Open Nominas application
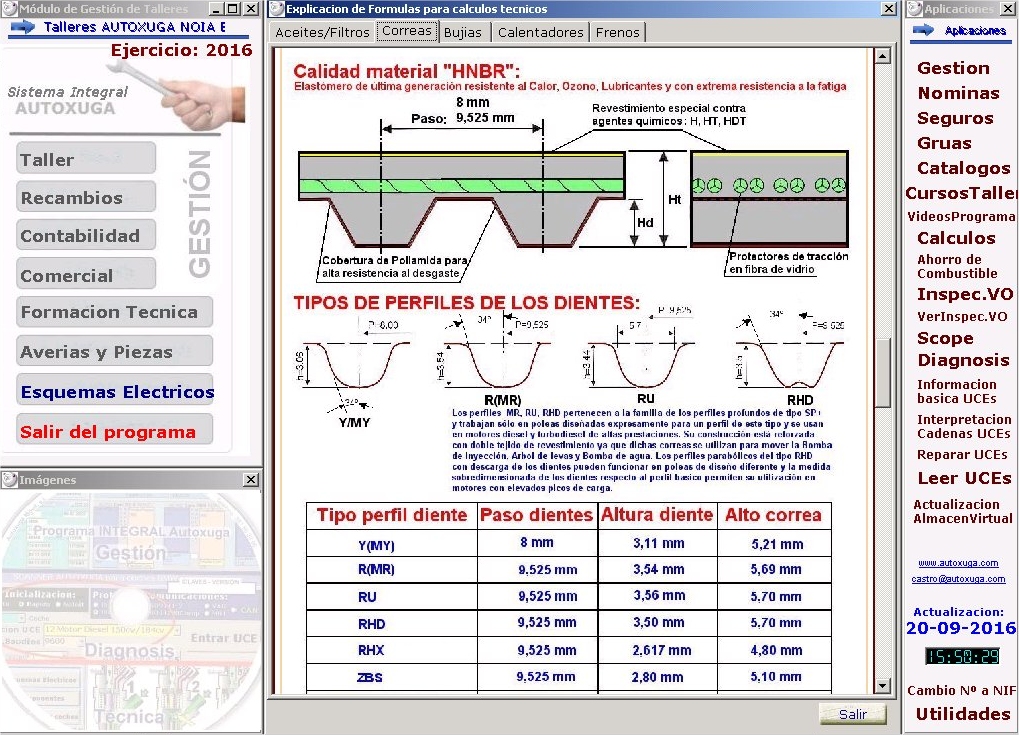Viewport: 1019px width, 735px height. coord(959,93)
